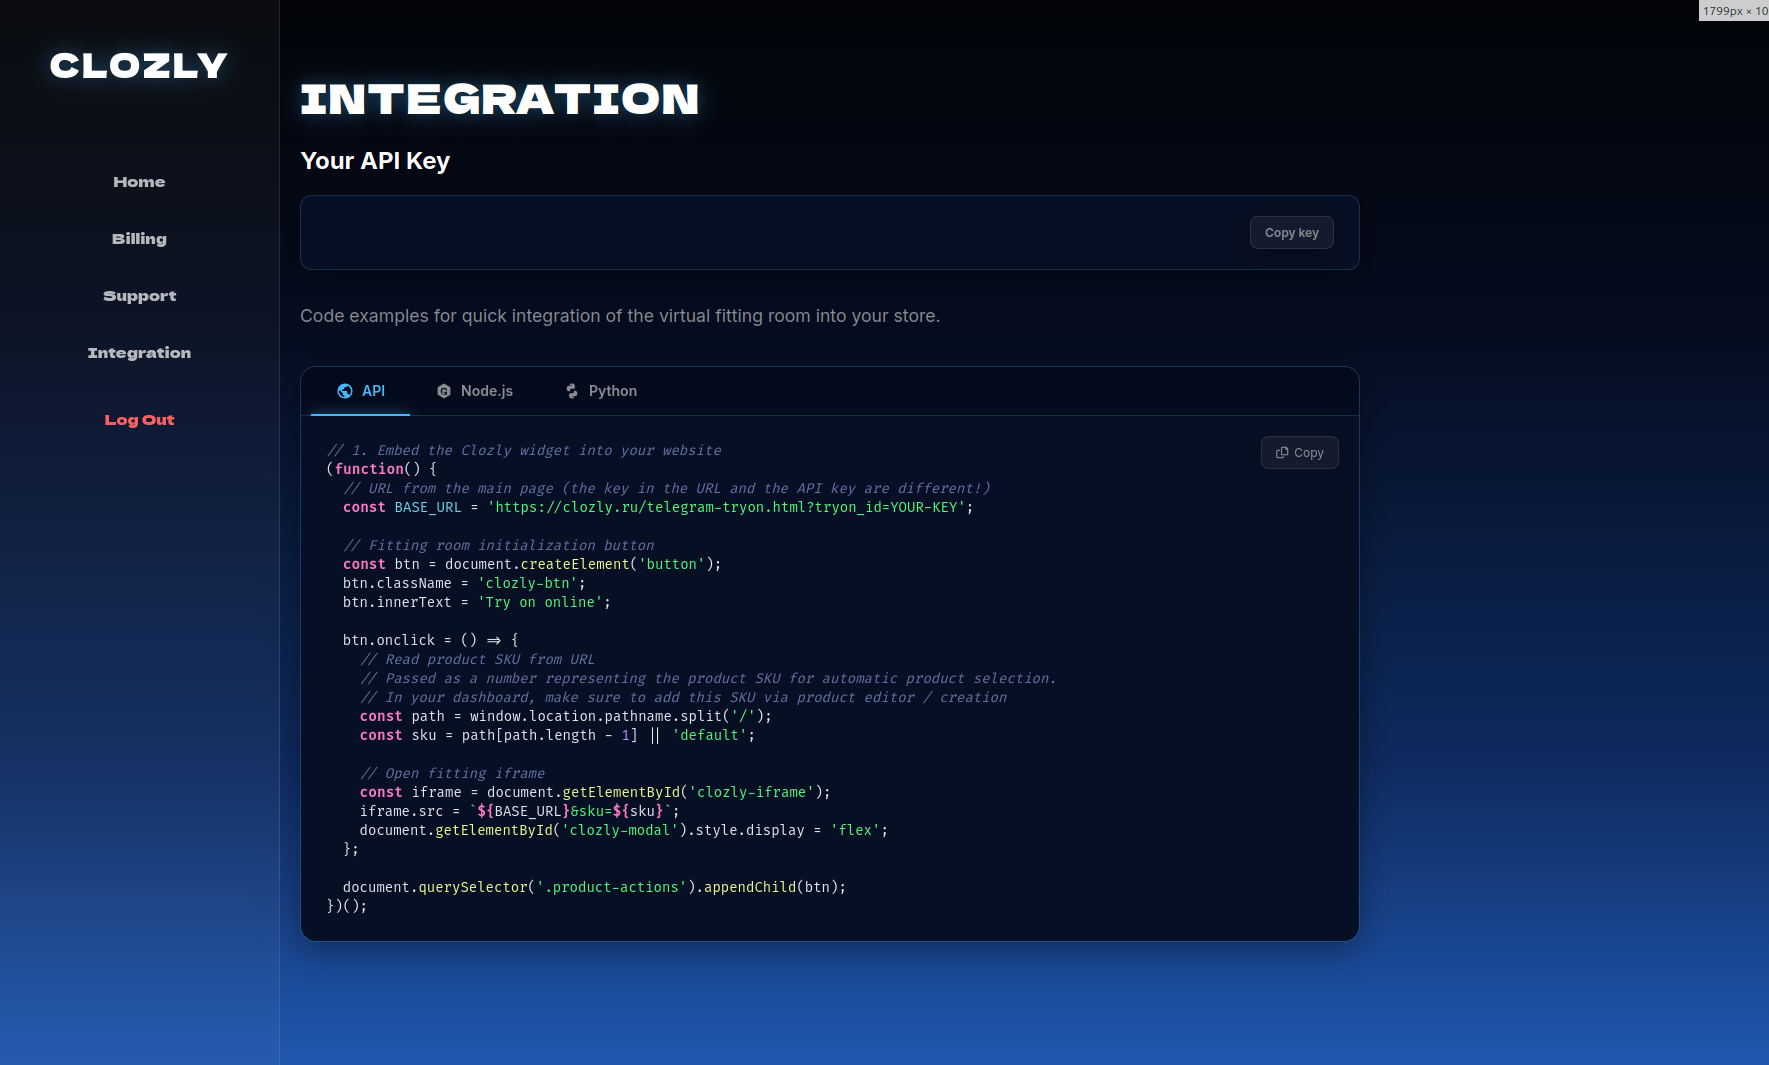Click the line 'iframe.src = `${BASE_URL}&sku=${sku}`'
The height and width of the screenshot is (1065, 1769).
click(x=519, y=811)
